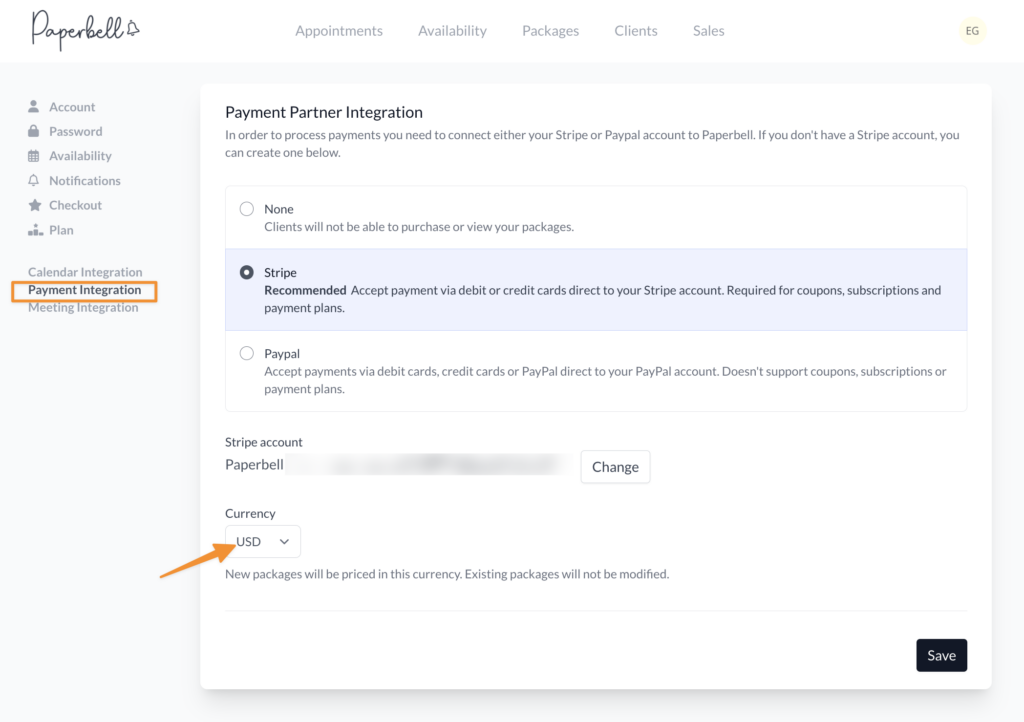Select the None payment option
The height and width of the screenshot is (722, 1024).
click(247, 210)
